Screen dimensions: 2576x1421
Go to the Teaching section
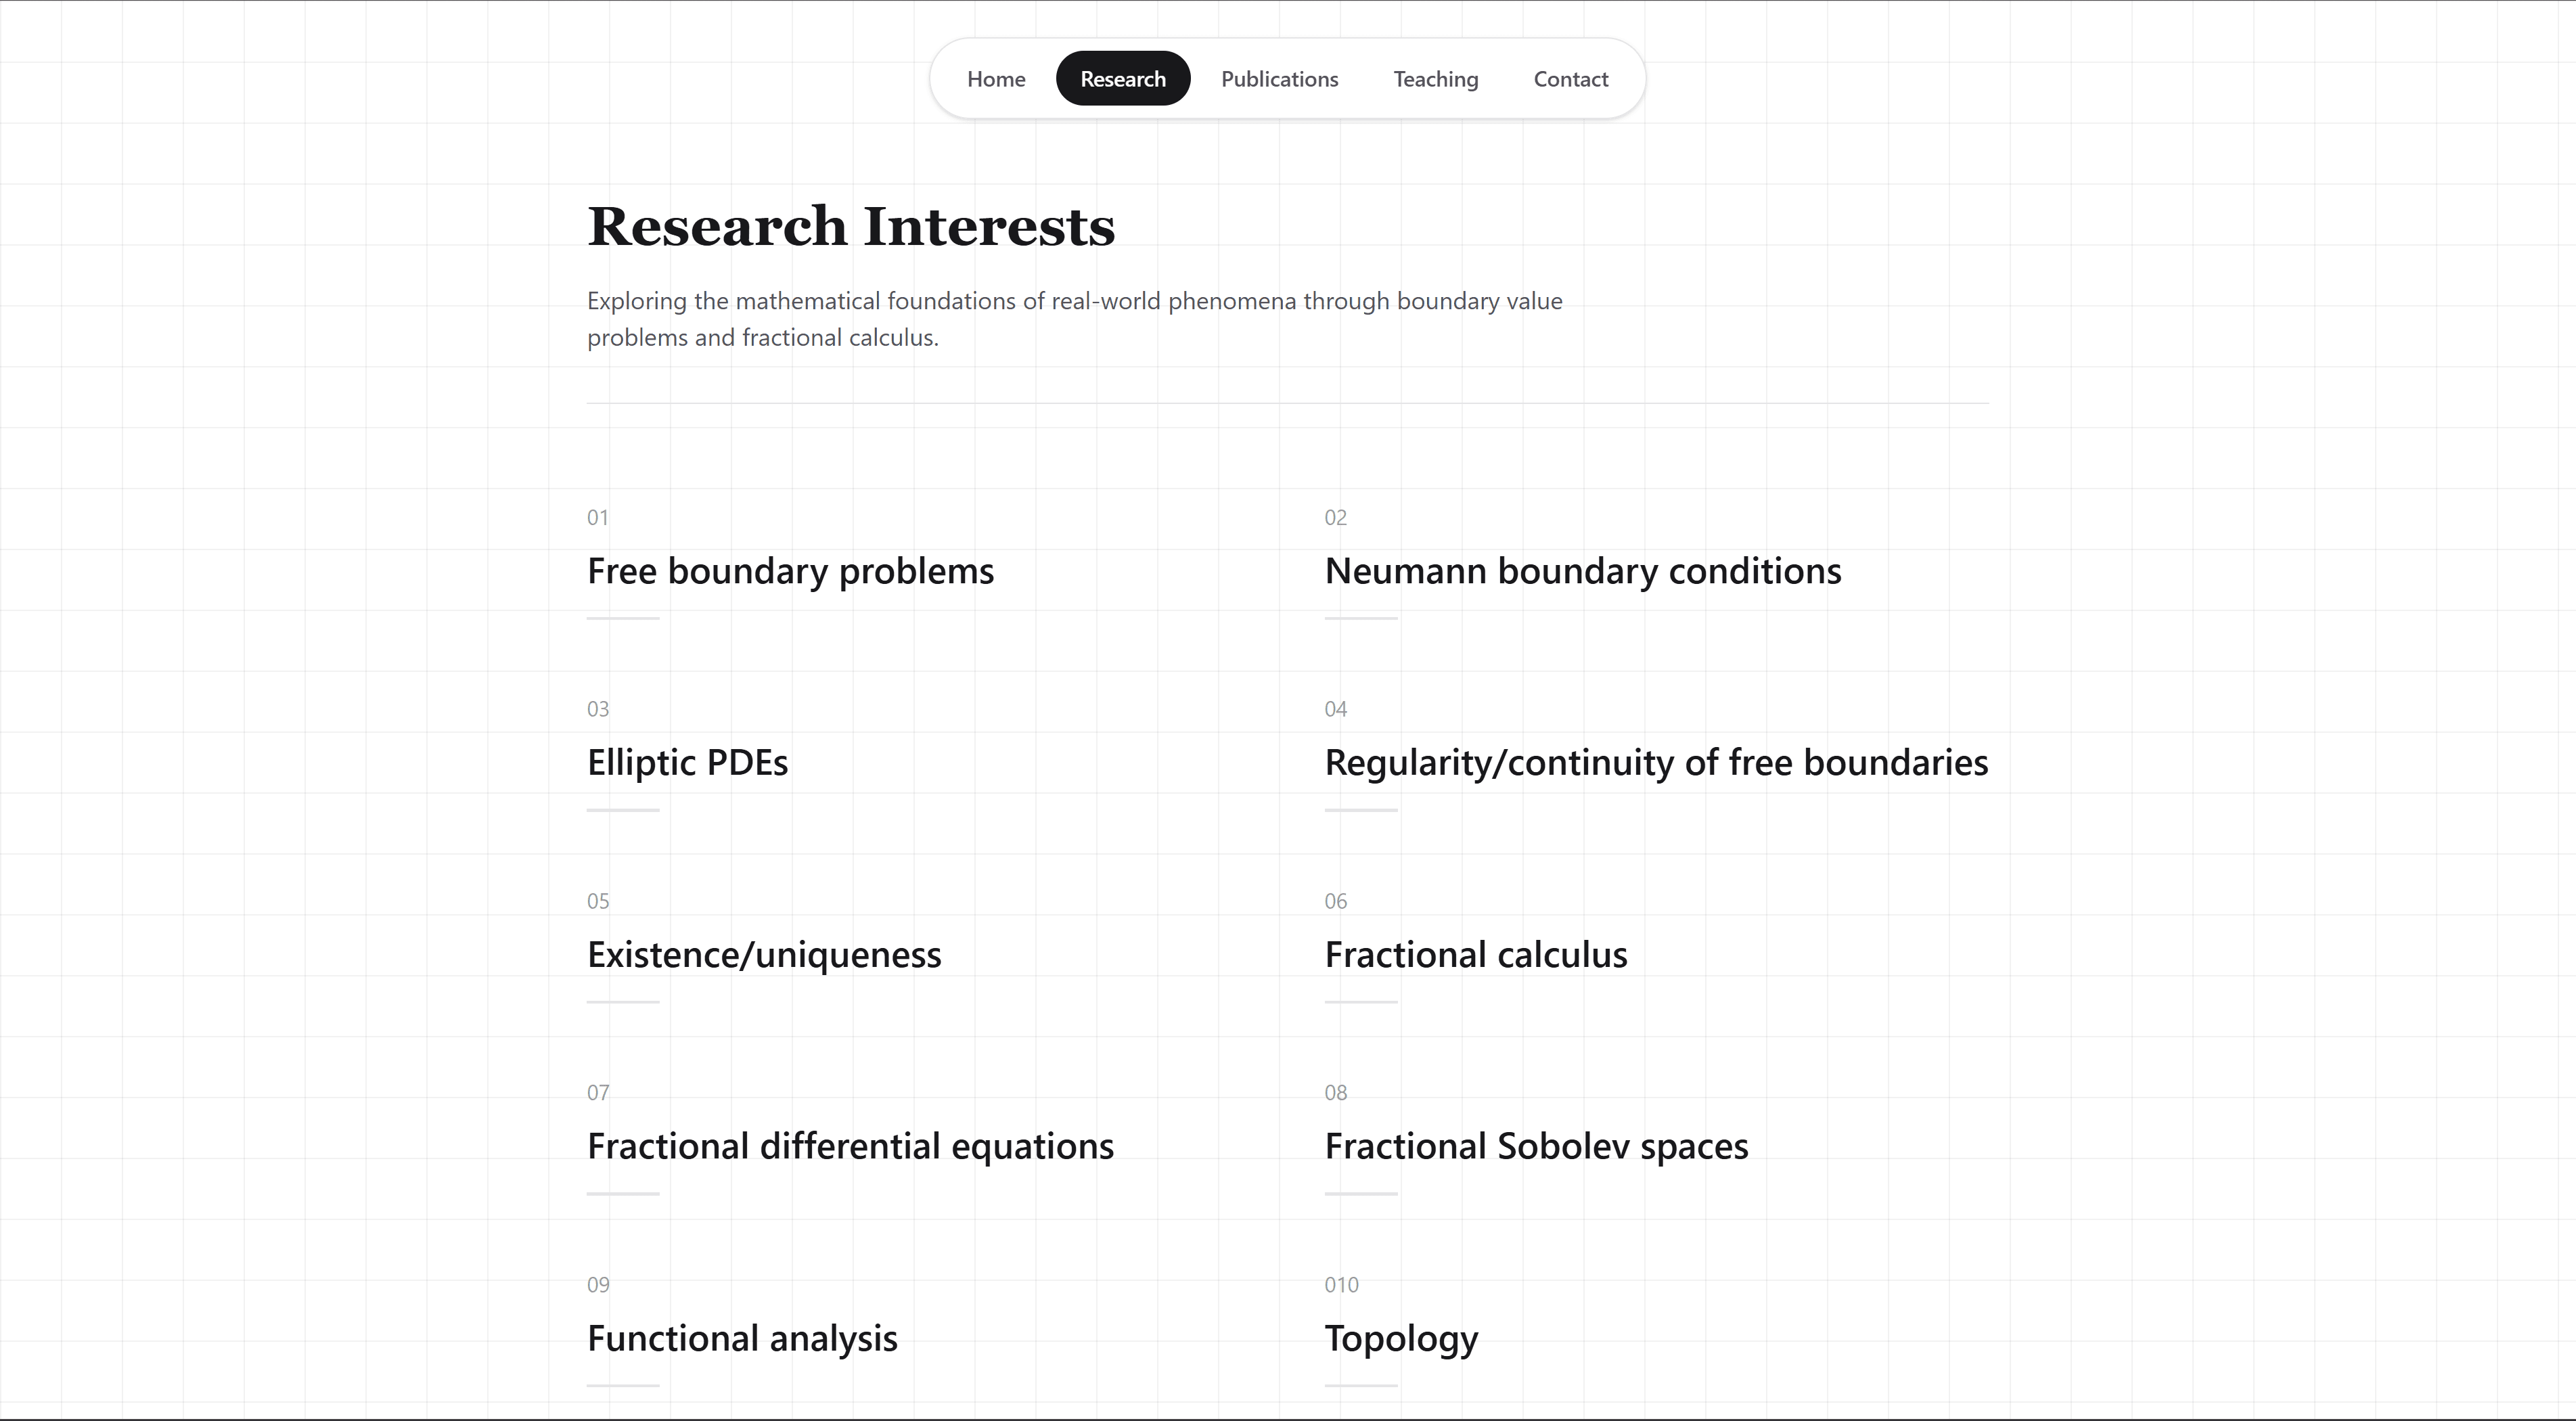[x=1435, y=79]
